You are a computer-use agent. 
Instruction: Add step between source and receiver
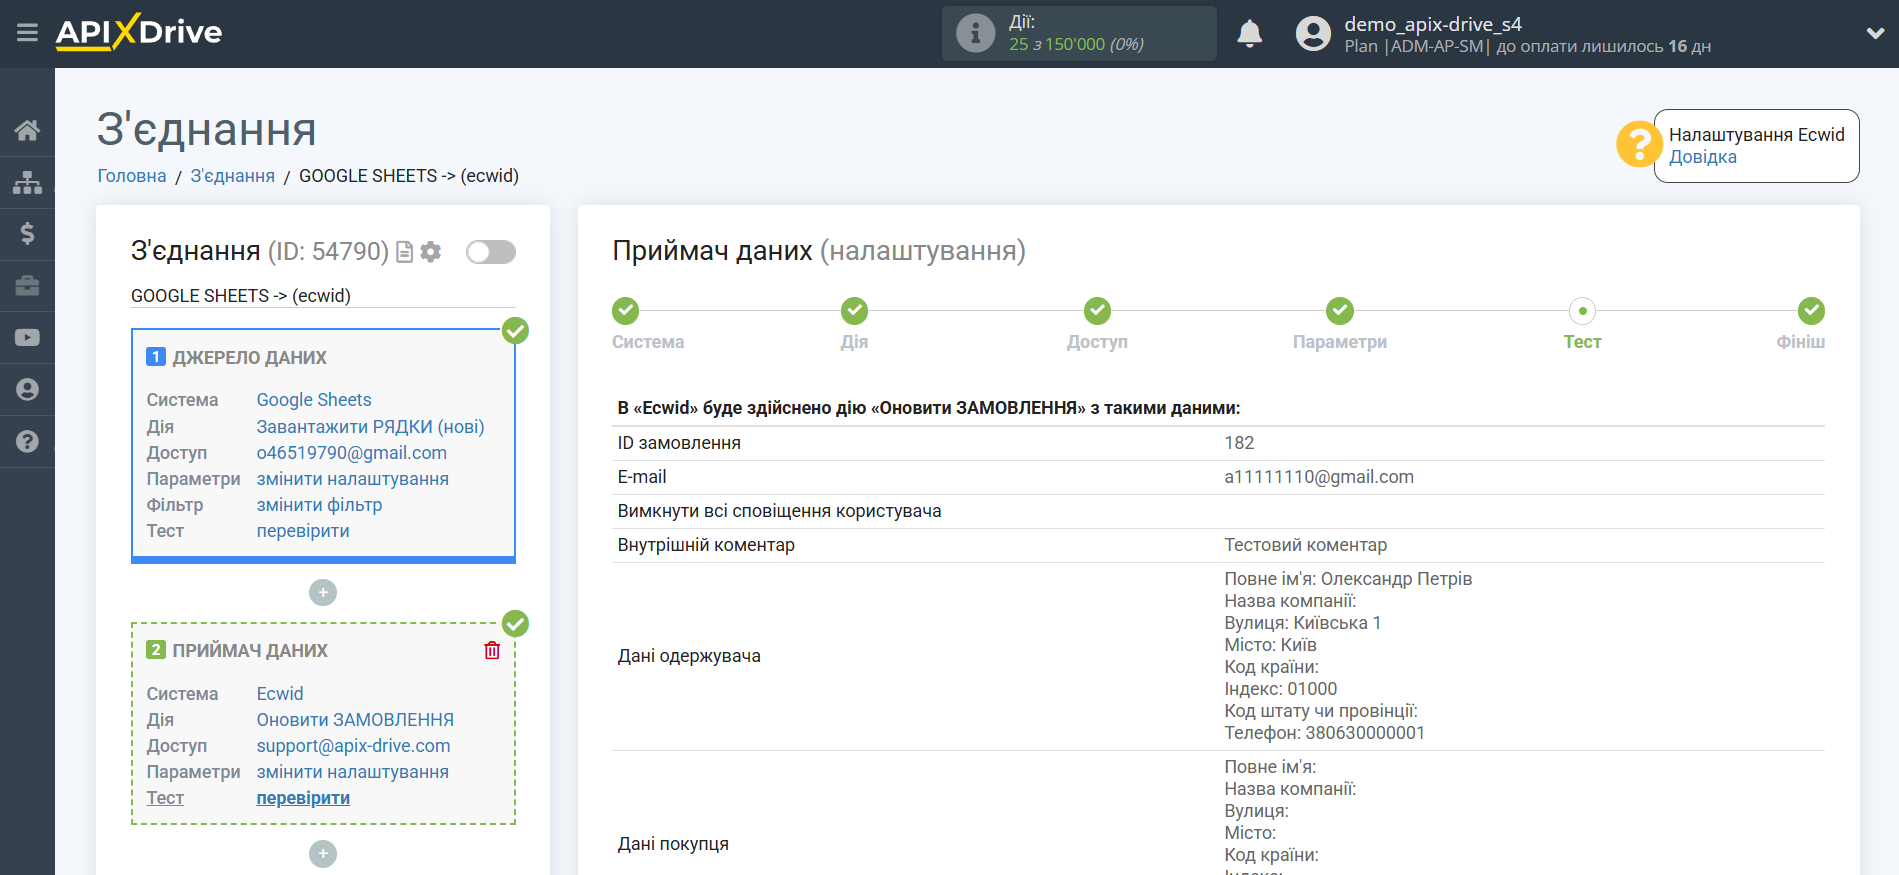coord(323,593)
